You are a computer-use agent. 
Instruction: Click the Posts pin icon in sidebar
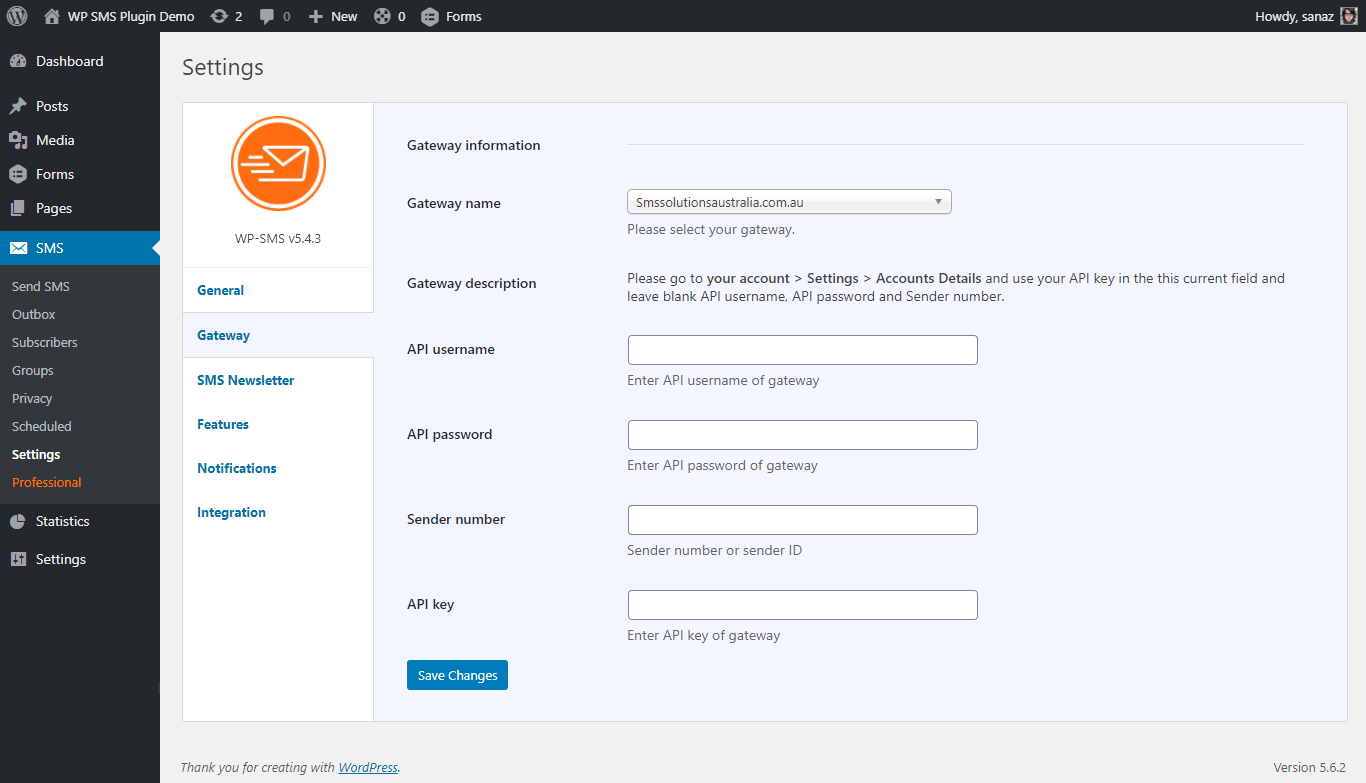point(18,106)
